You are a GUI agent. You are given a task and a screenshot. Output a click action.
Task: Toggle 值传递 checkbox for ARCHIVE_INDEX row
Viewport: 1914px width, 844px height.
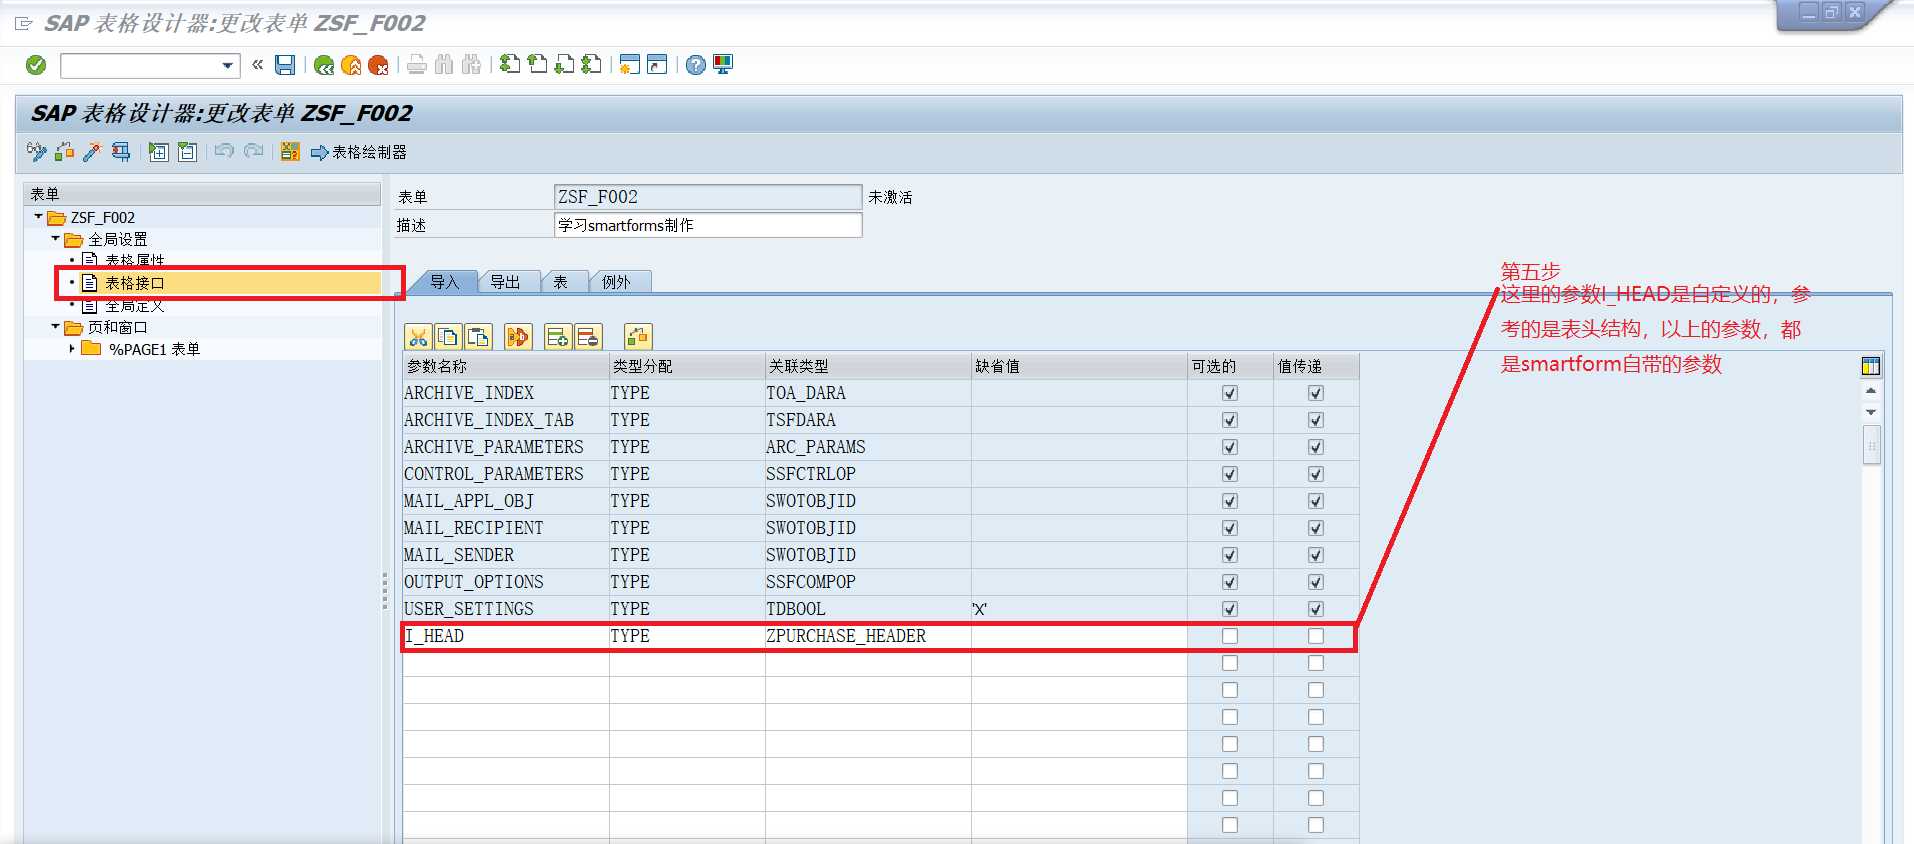click(x=1316, y=393)
